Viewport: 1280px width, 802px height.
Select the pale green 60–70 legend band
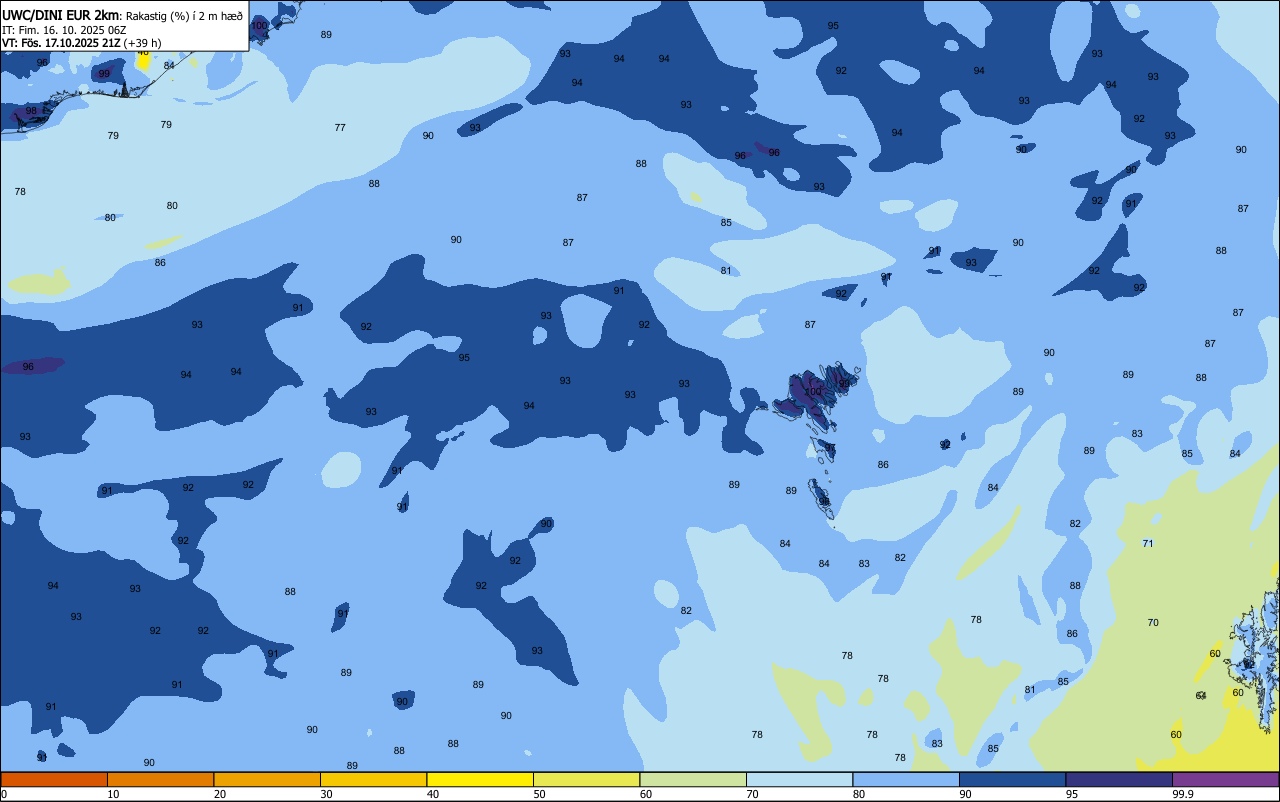tap(693, 779)
